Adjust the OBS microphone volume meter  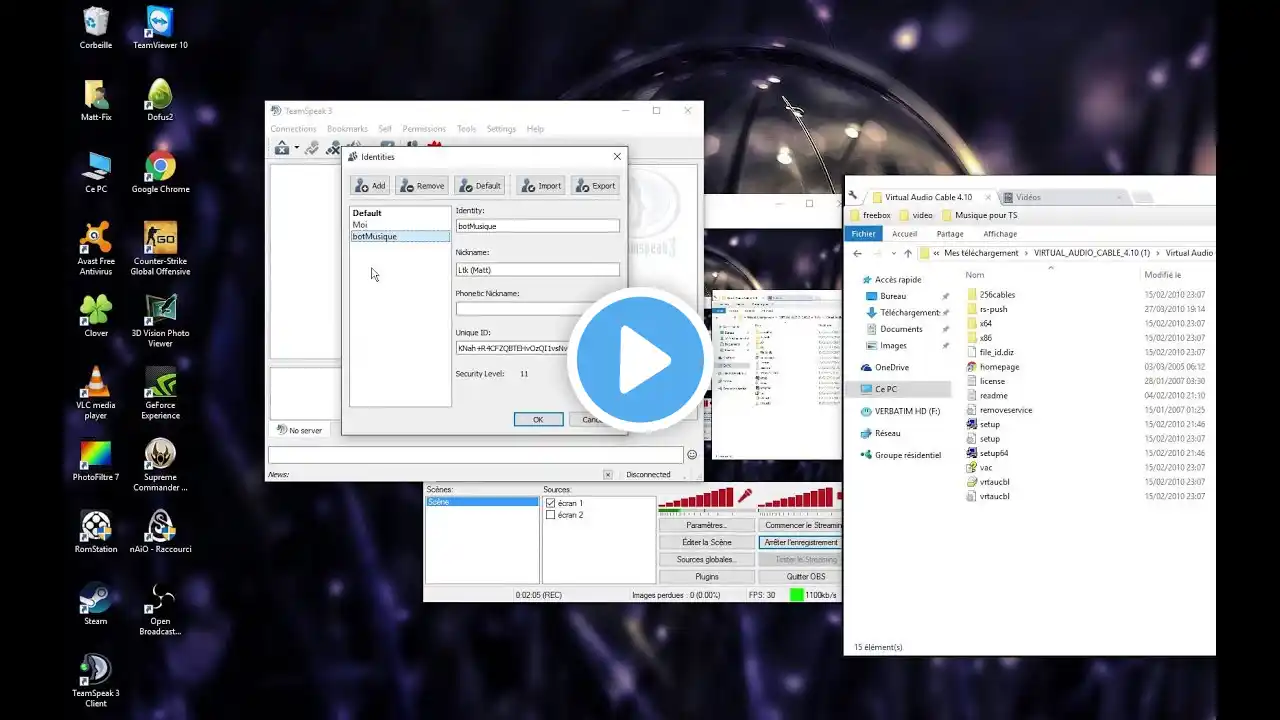696,497
